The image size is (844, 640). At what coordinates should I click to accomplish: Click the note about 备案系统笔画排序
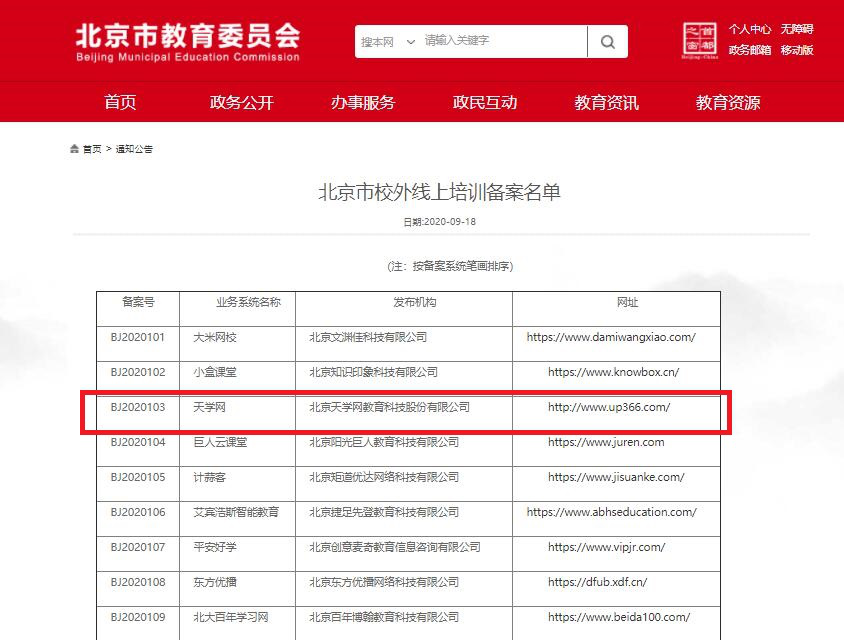(x=450, y=266)
